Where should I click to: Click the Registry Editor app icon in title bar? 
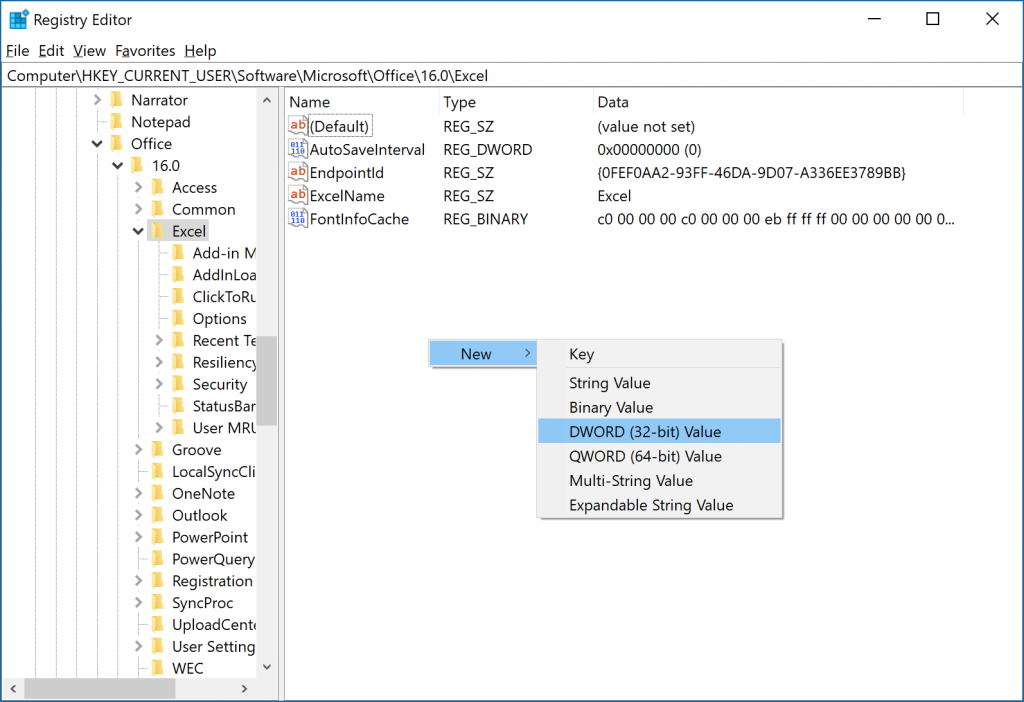18,20
